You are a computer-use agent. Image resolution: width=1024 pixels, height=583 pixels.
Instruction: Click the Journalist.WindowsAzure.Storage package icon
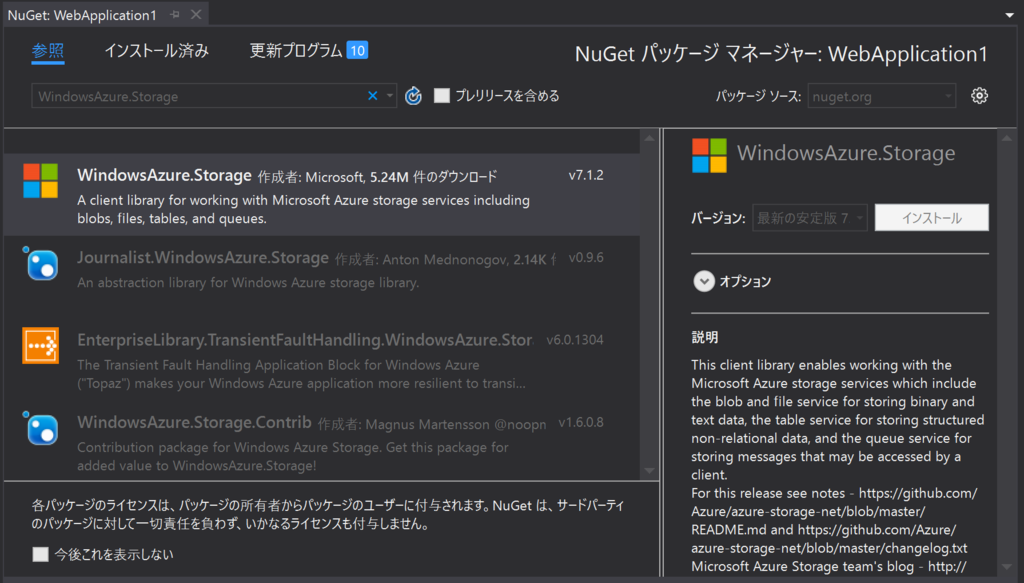pyautogui.click(x=40, y=263)
